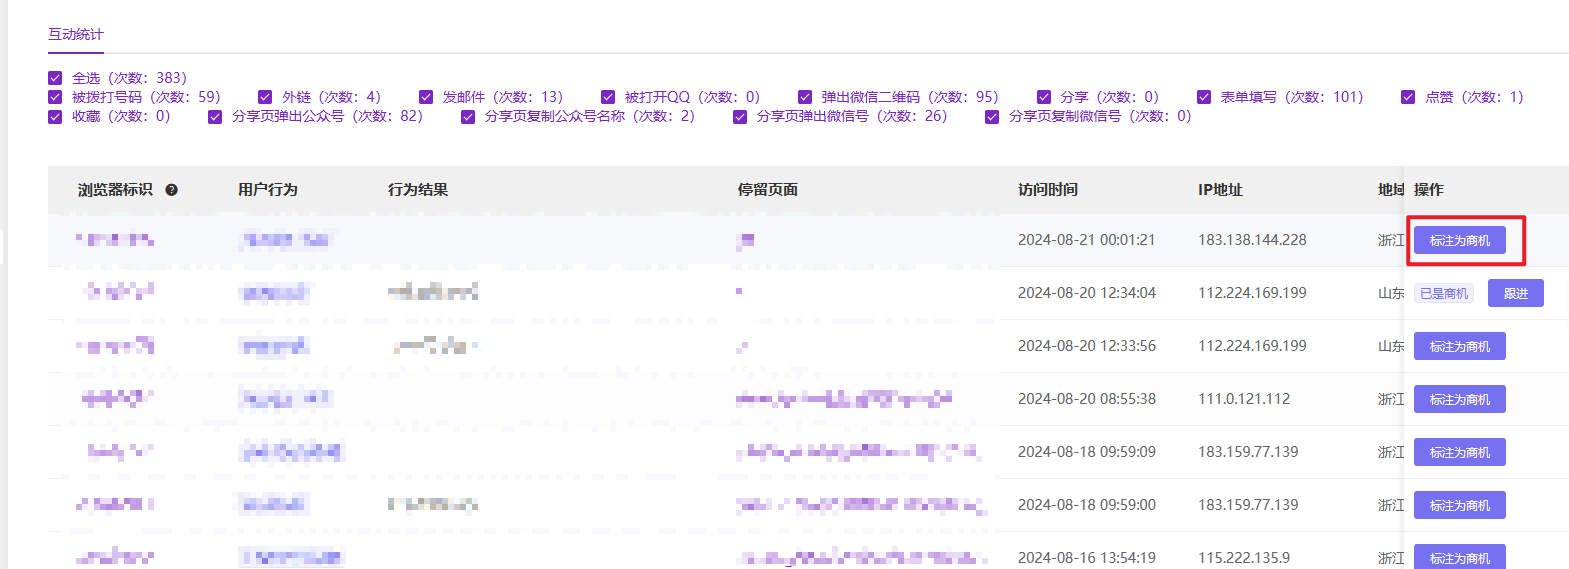Screen dimensions: 1569x569
Task: Toggle the 分享 (次数: 0) checkbox
Action: [x=1044, y=97]
